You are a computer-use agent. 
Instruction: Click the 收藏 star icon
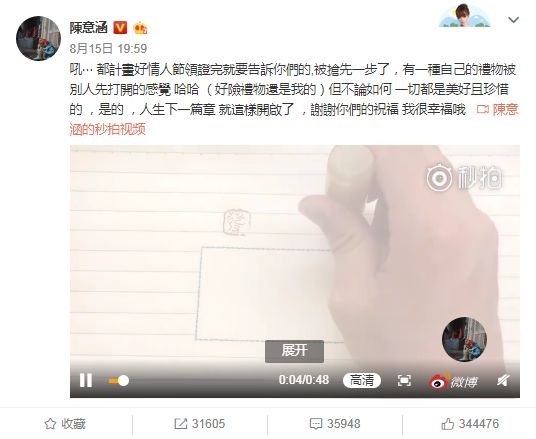coord(50,424)
